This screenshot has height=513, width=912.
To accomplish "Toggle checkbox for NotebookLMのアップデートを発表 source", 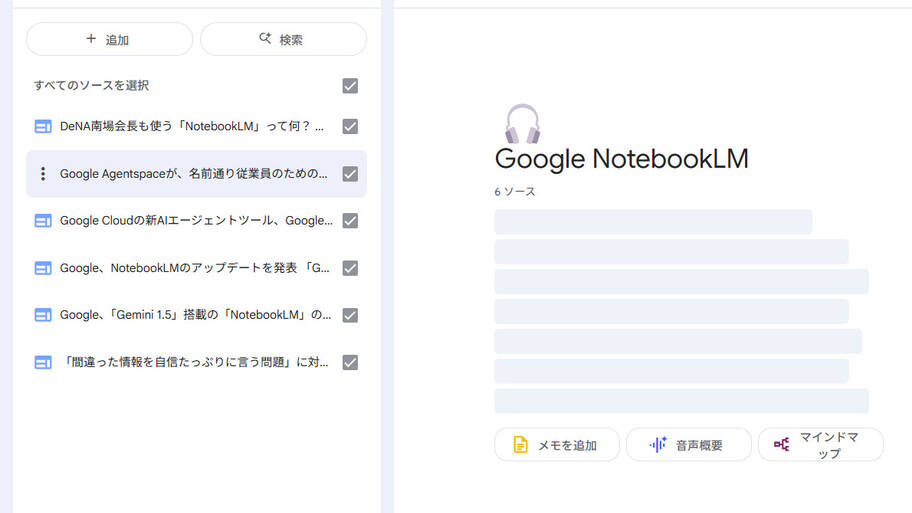I will pyautogui.click(x=350, y=268).
